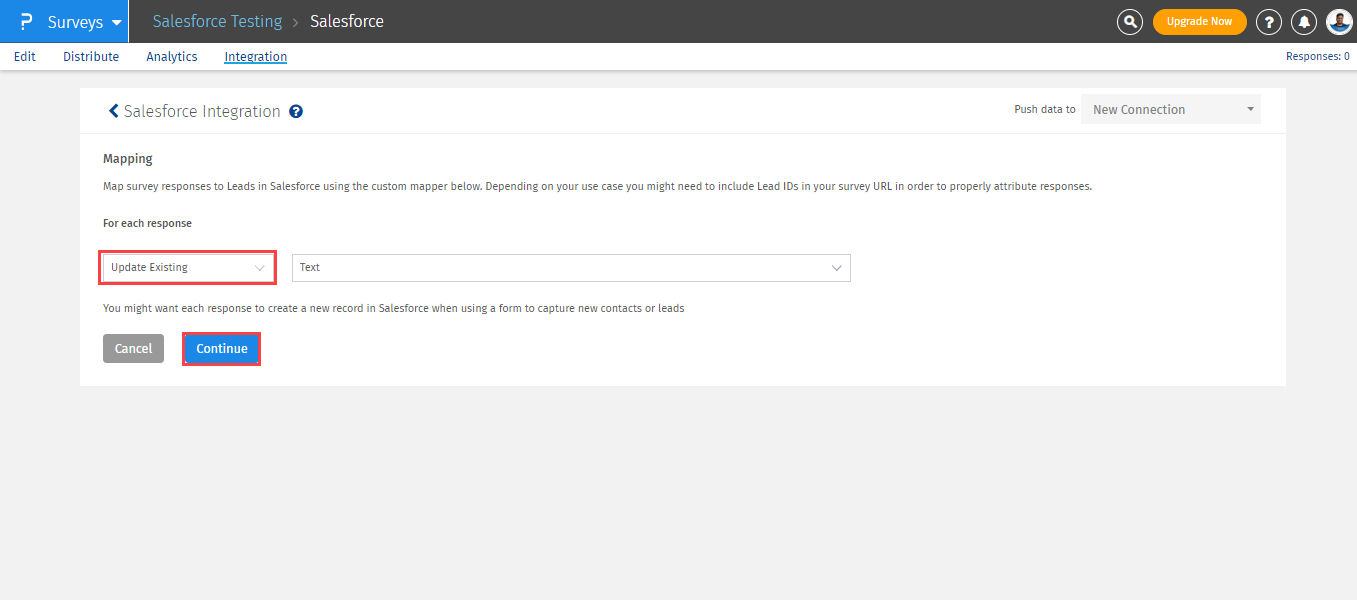Open the New Connection push data dropdown
The image size is (1357, 600).
(1170, 108)
